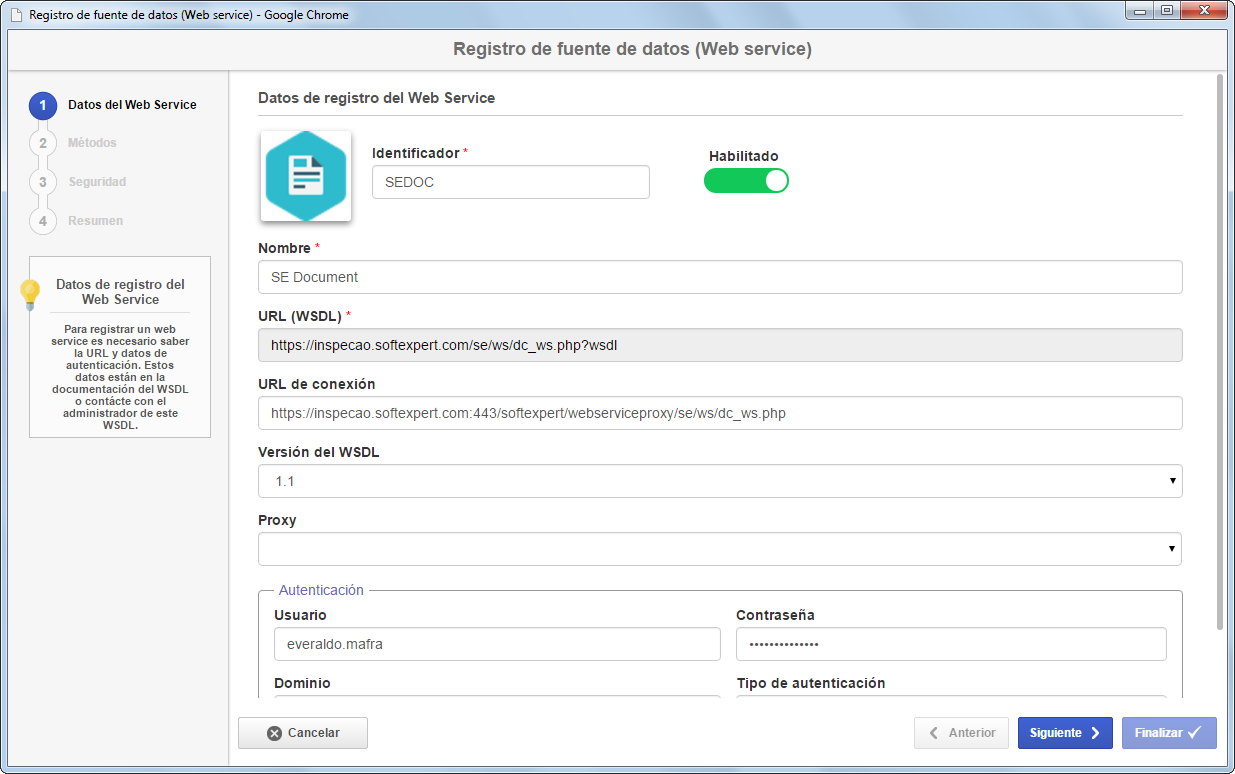Click the URL (WSDL) field
Viewport: 1235px width, 774px height.
(x=720, y=345)
